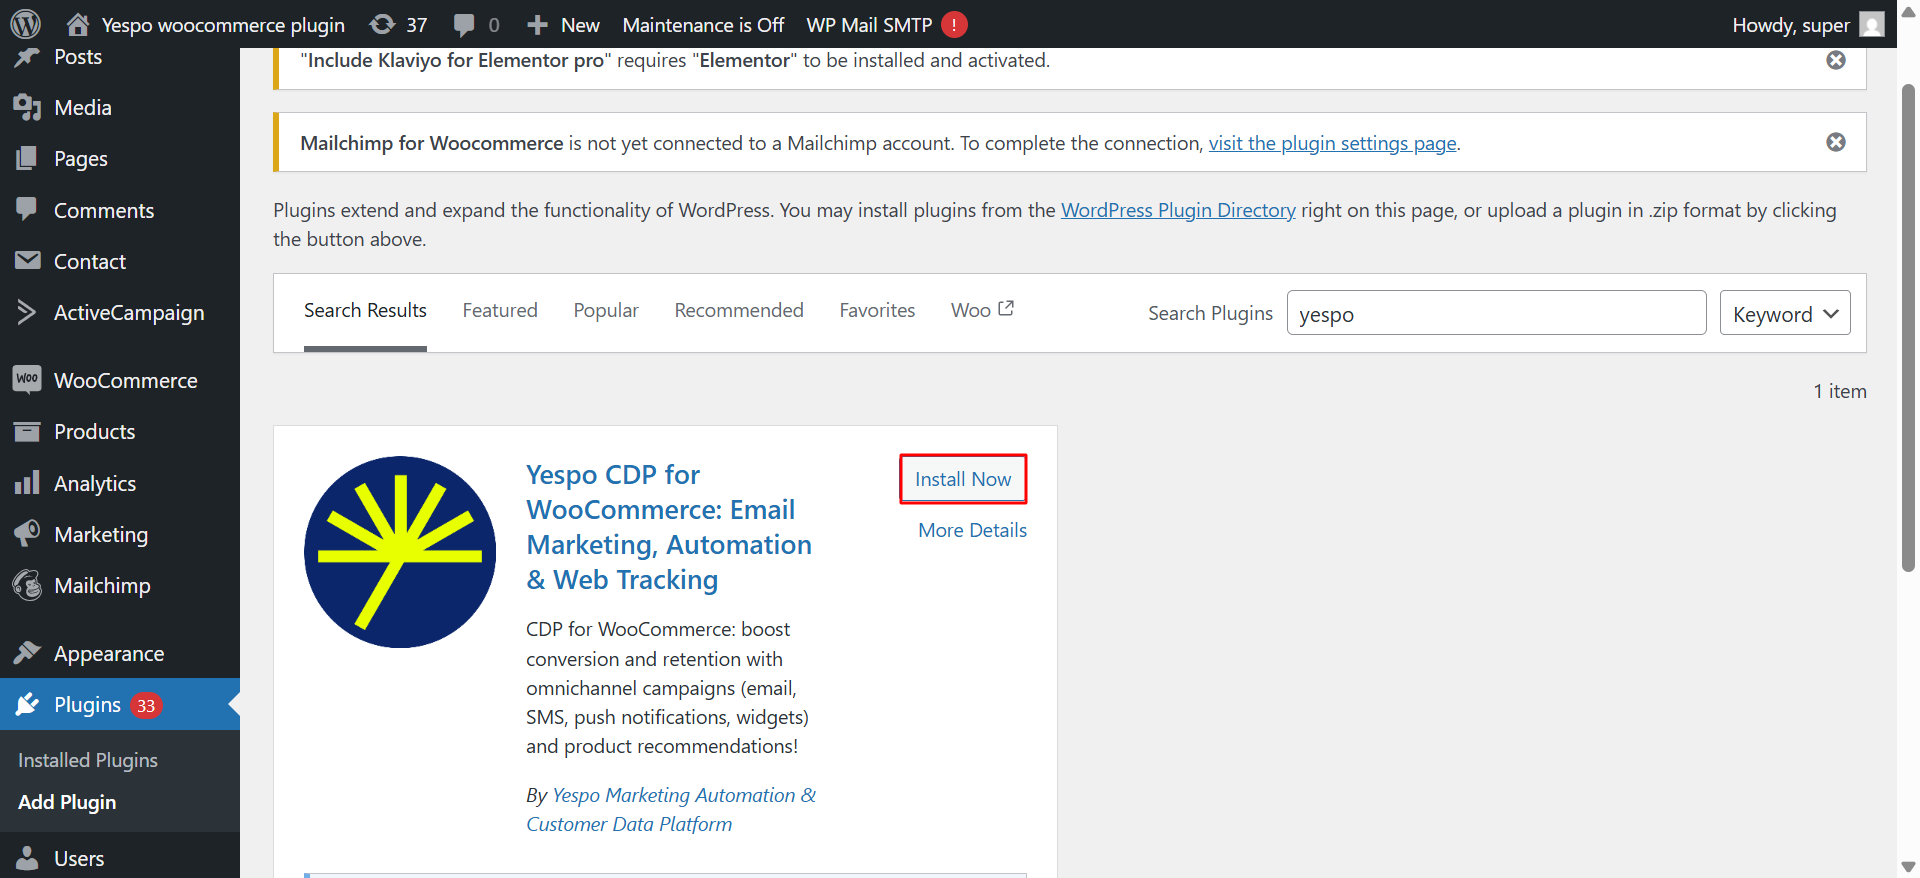Switch to the Featured tab
Viewport: 1920px width, 878px height.
[500, 311]
